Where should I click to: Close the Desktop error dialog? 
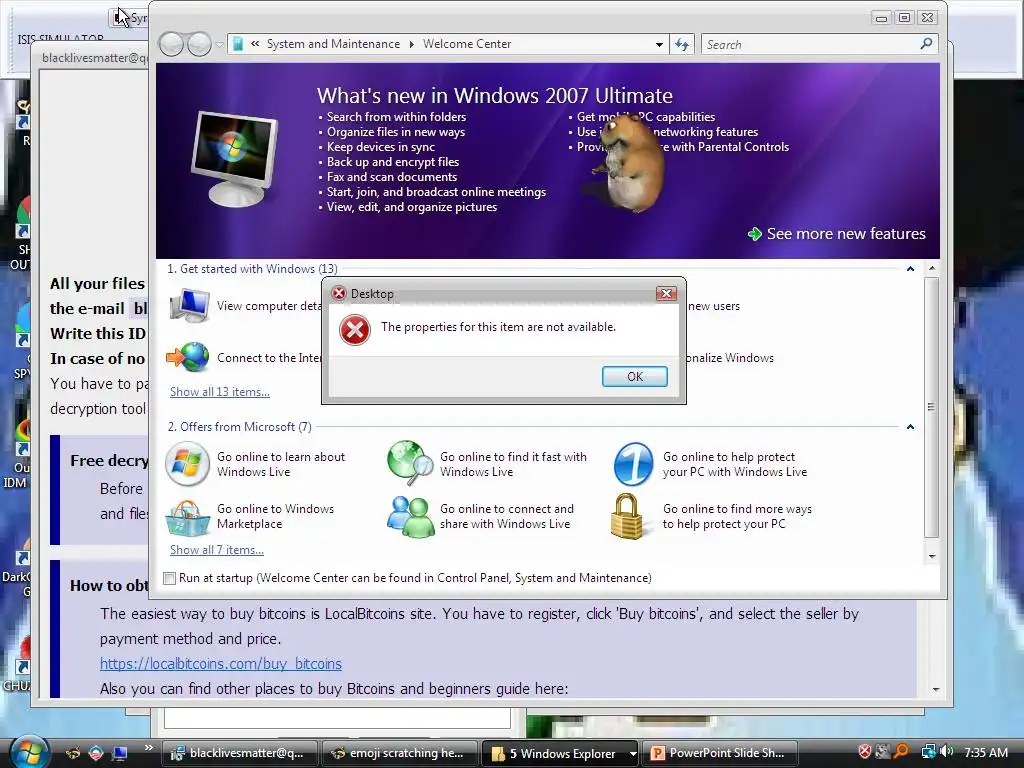pyautogui.click(x=666, y=293)
